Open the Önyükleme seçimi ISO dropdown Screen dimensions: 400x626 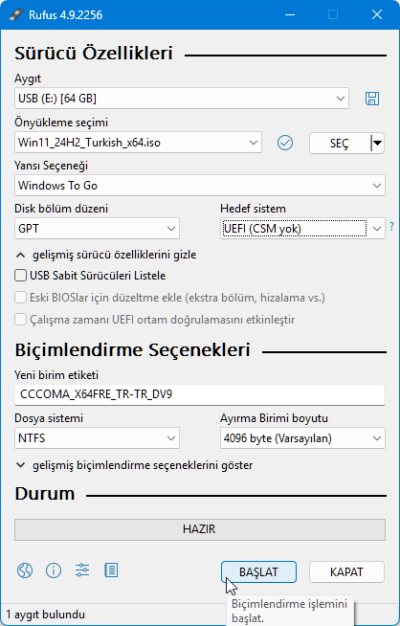pyautogui.click(x=138, y=143)
